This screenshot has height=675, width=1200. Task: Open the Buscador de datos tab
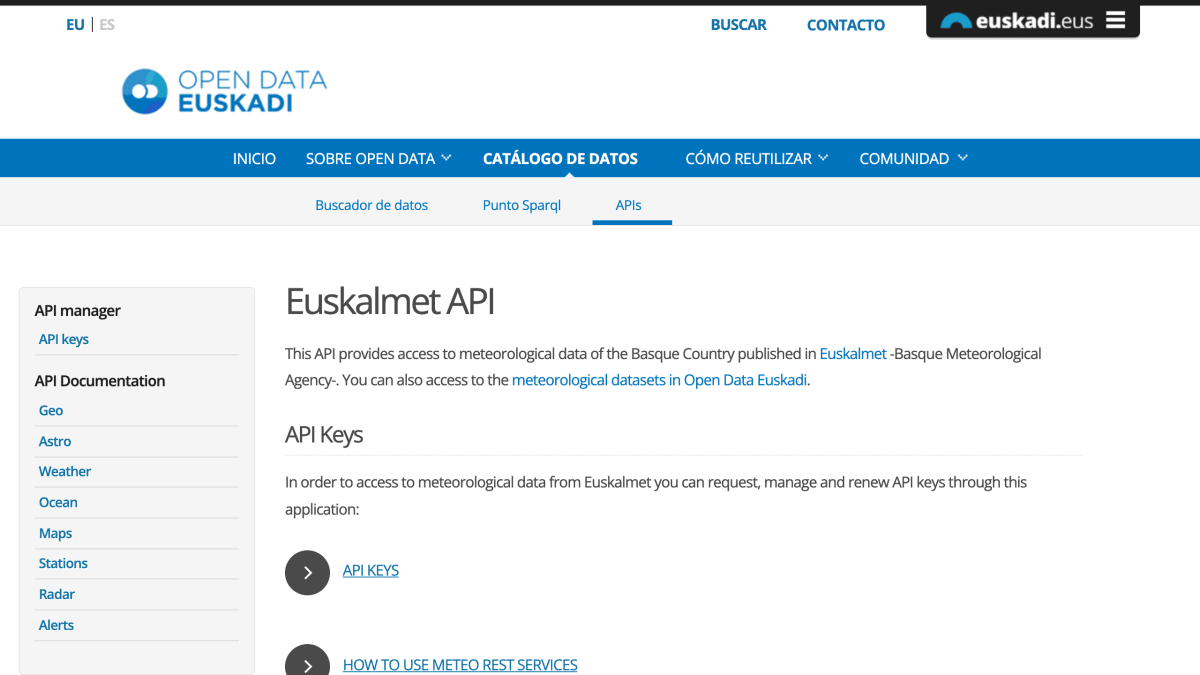click(372, 205)
